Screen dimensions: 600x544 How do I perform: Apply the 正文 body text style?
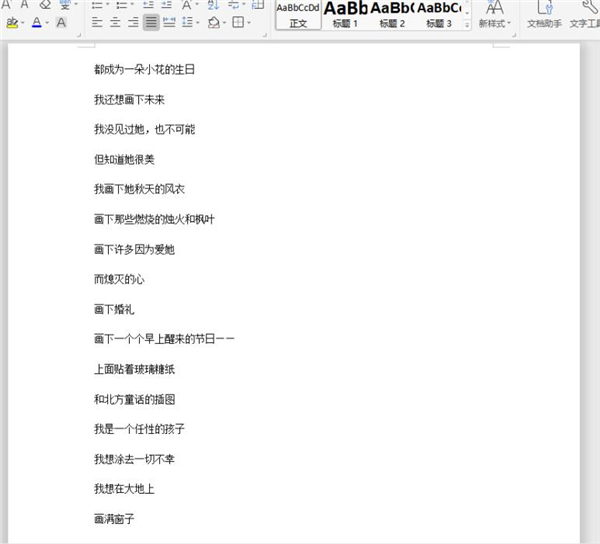tap(298, 14)
